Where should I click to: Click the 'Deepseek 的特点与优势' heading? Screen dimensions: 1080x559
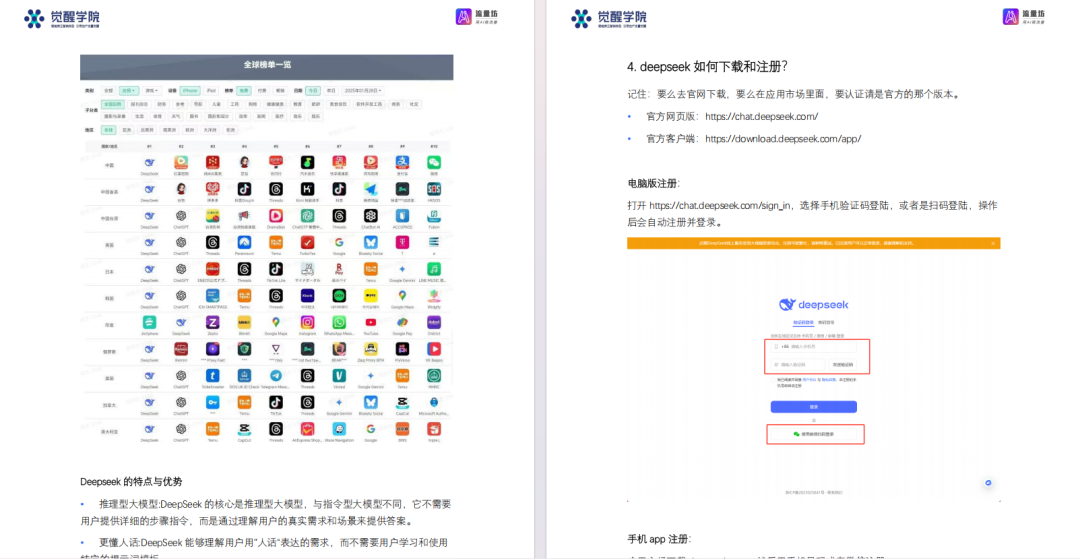pyautogui.click(x=132, y=481)
